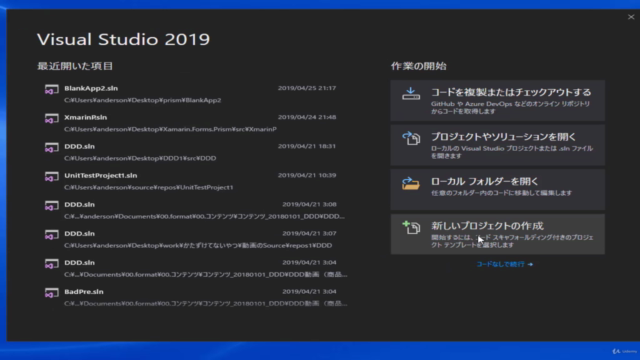Image resolution: width=640 pixels, height=360 pixels.
Task: Follow the コードなしで続行 link
Action: coord(504,264)
